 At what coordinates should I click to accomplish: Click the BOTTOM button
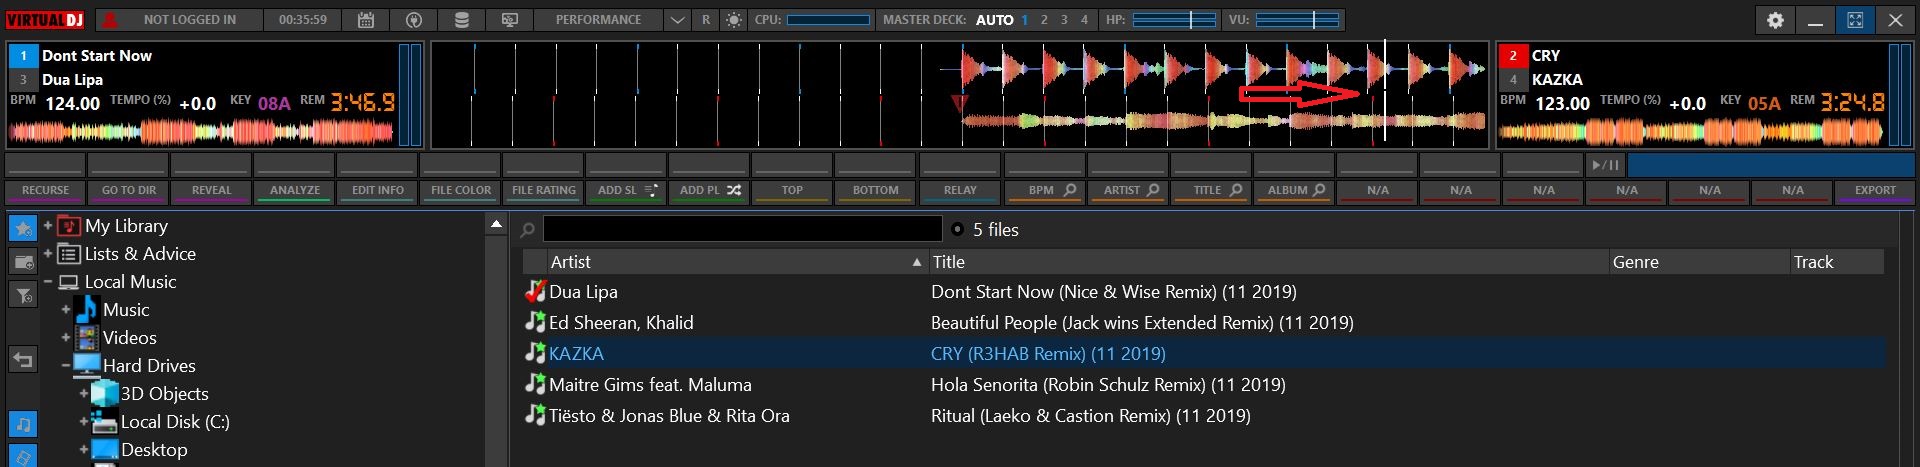875,191
